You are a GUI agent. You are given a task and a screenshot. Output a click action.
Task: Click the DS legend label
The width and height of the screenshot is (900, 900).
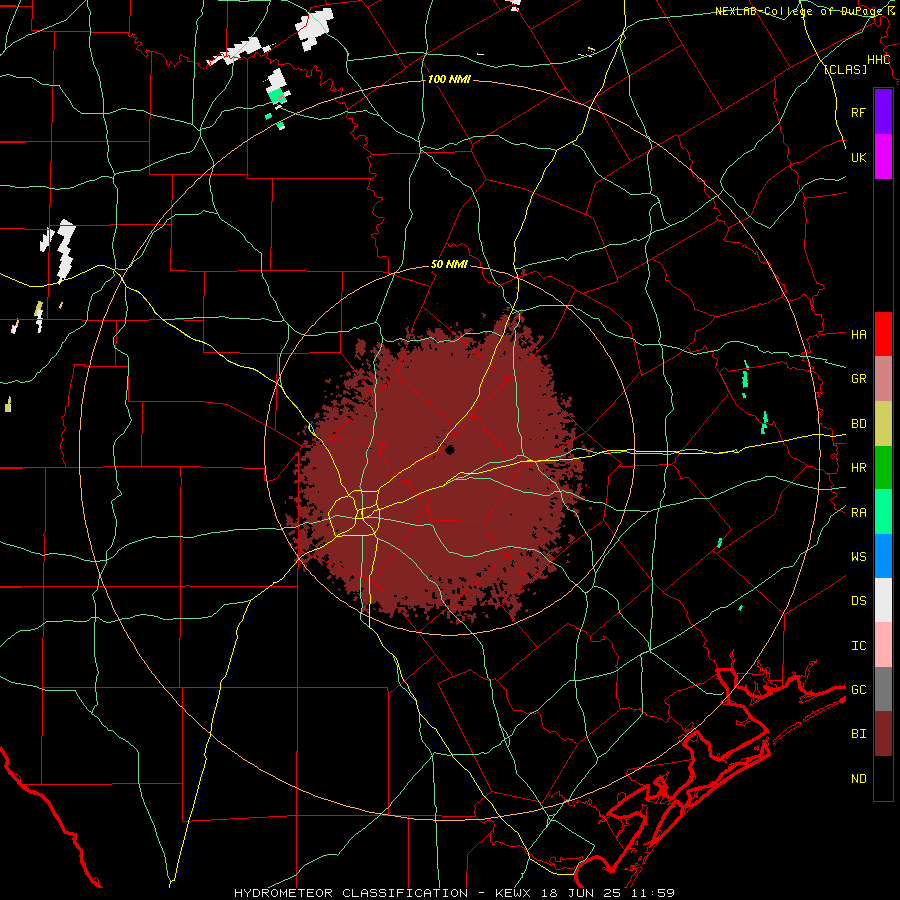858,601
